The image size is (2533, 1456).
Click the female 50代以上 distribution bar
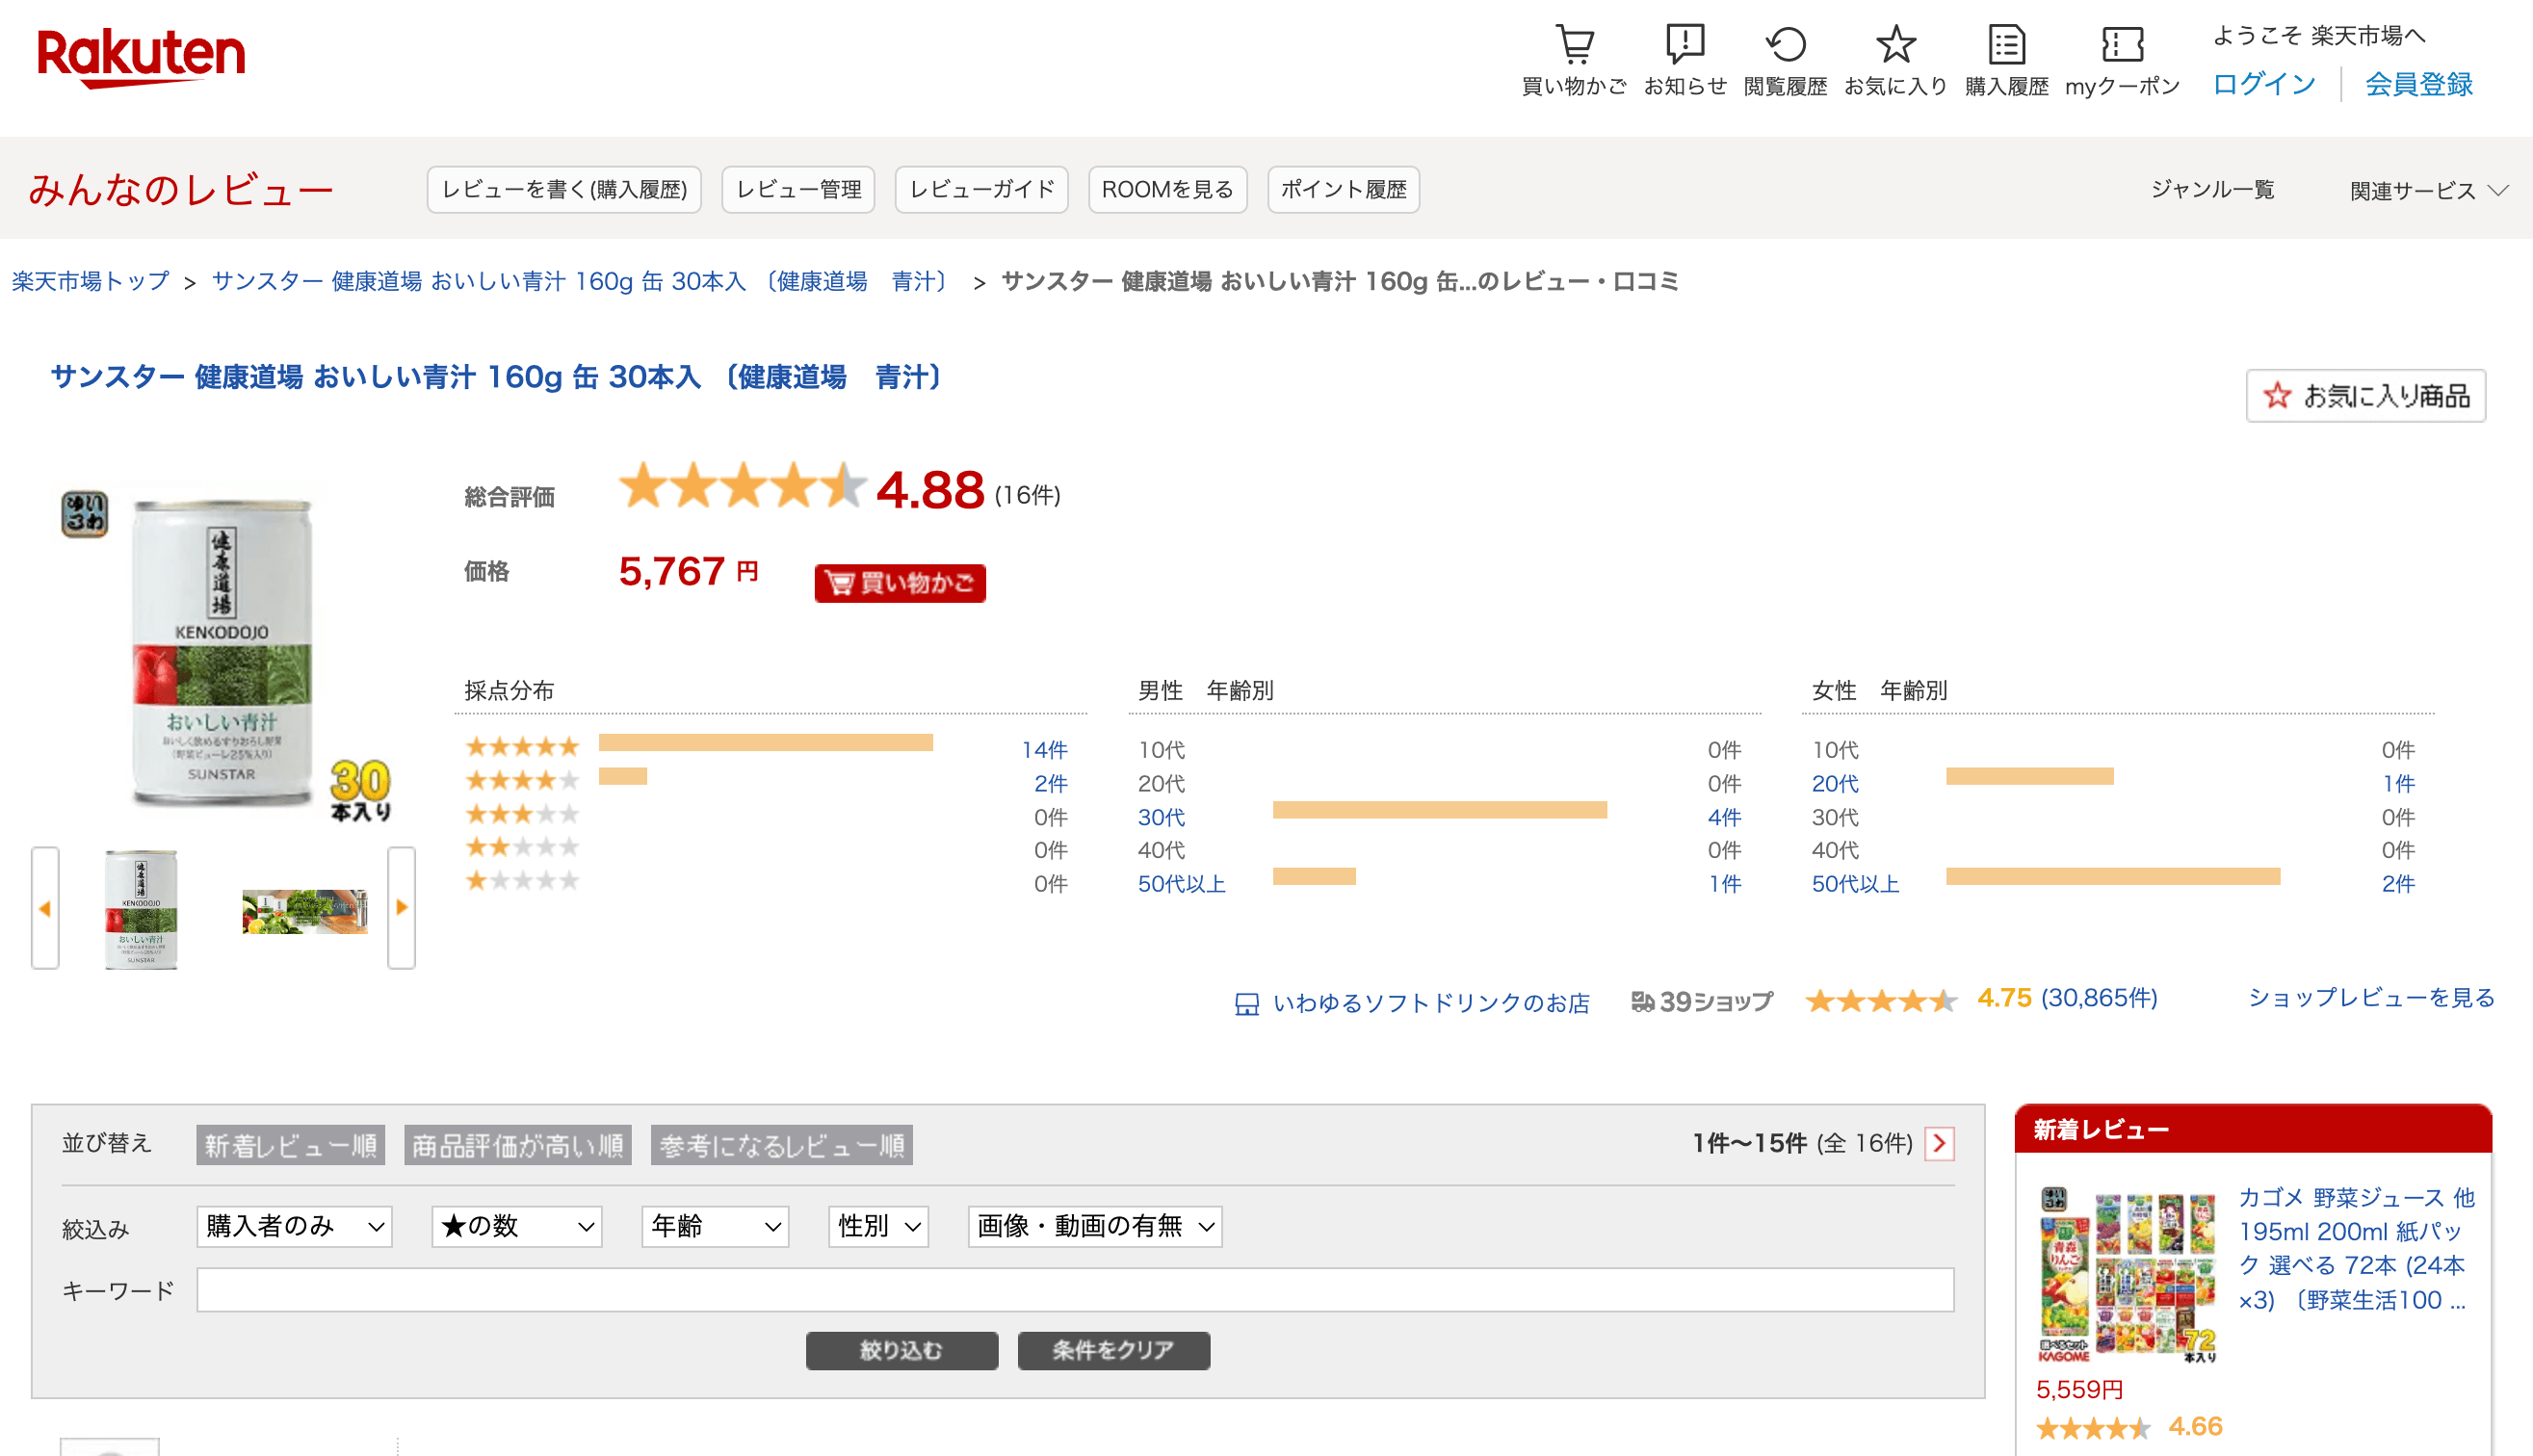tap(2113, 877)
